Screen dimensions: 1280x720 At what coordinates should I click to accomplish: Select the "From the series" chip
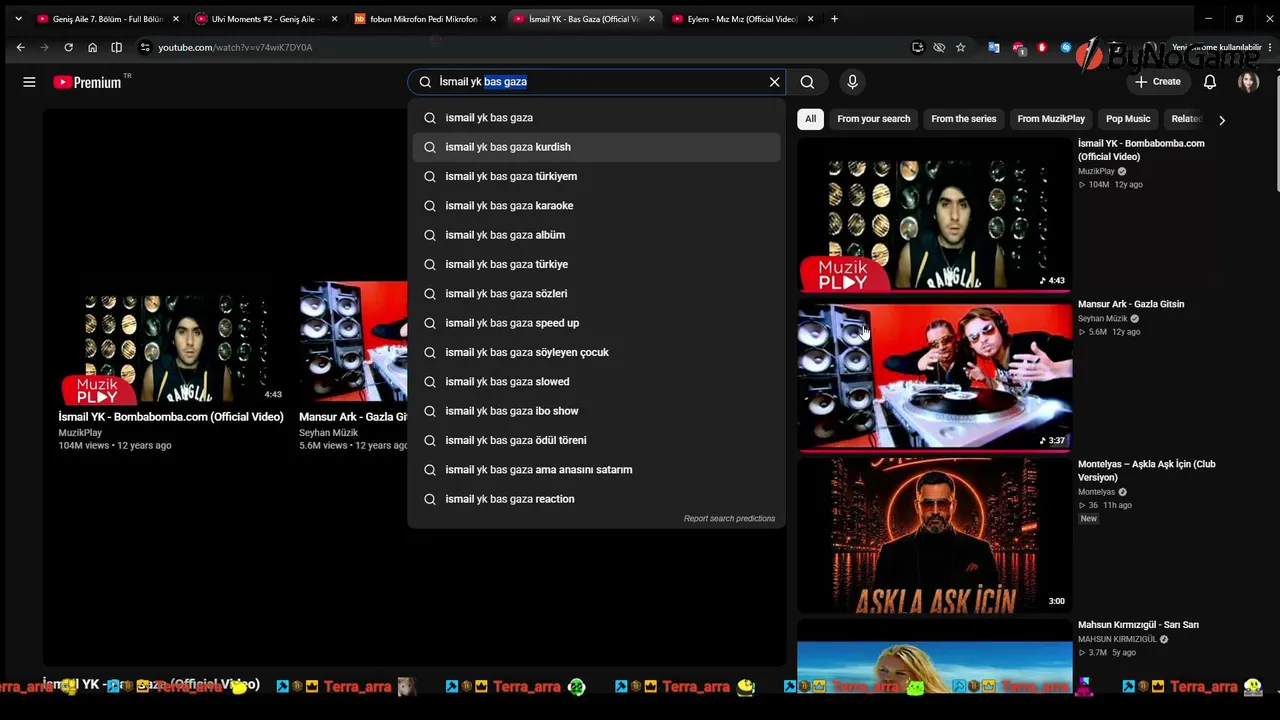964,119
